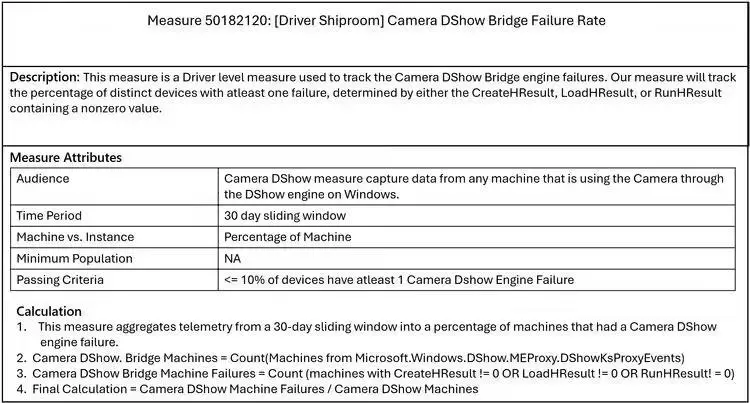
Task: Click the 30 day sliding window value
Action: [x=283, y=215]
